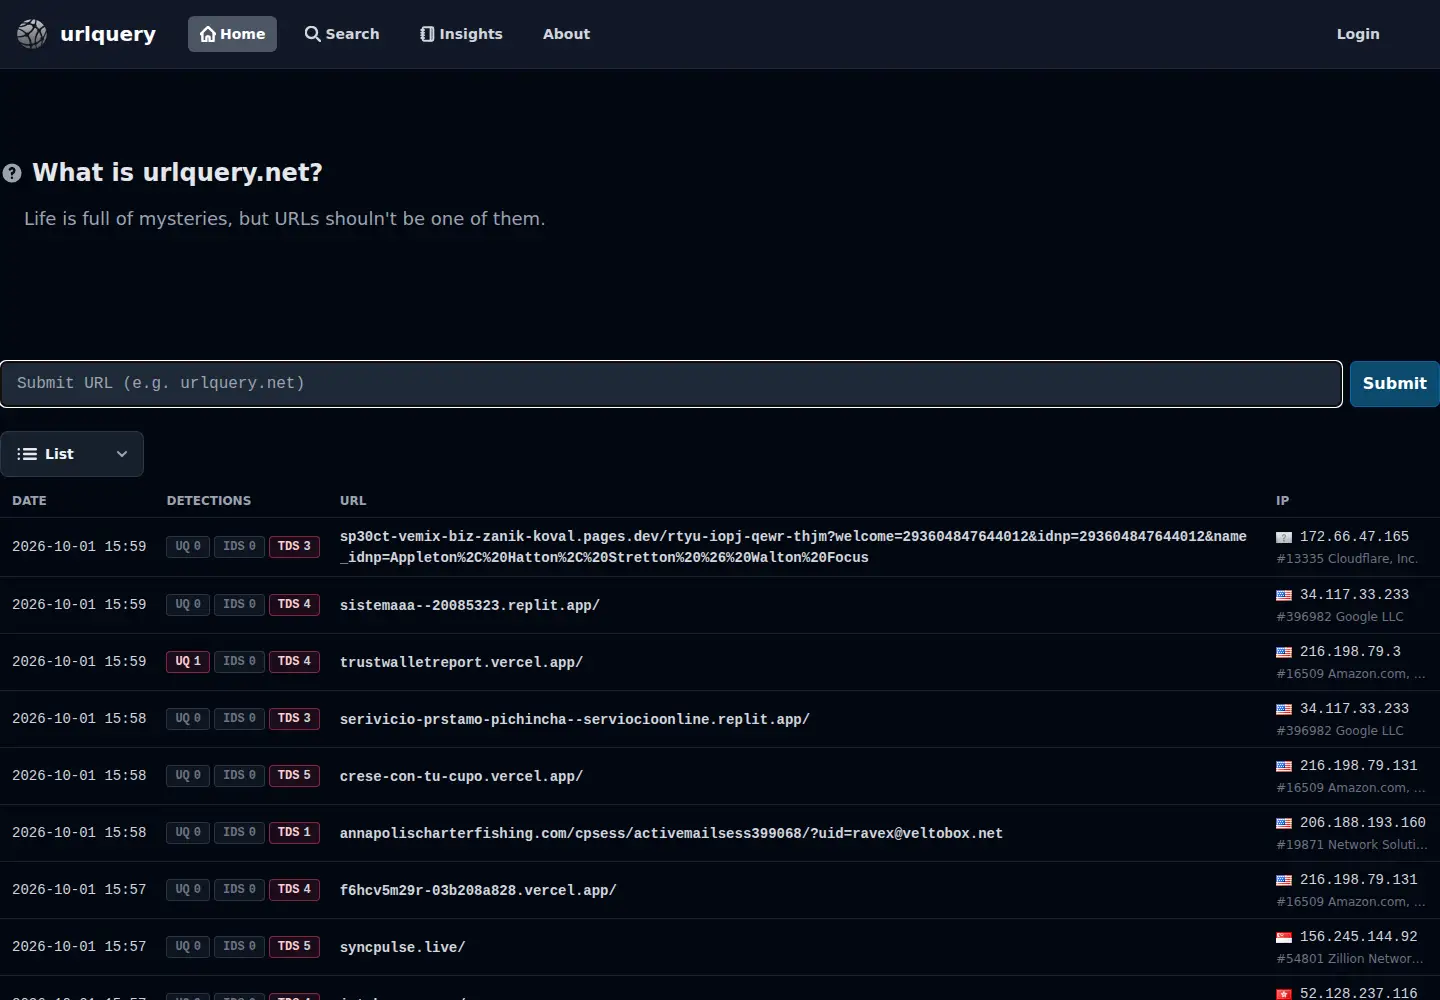Click the US flag beside 206.188.193.160

click(x=1284, y=824)
